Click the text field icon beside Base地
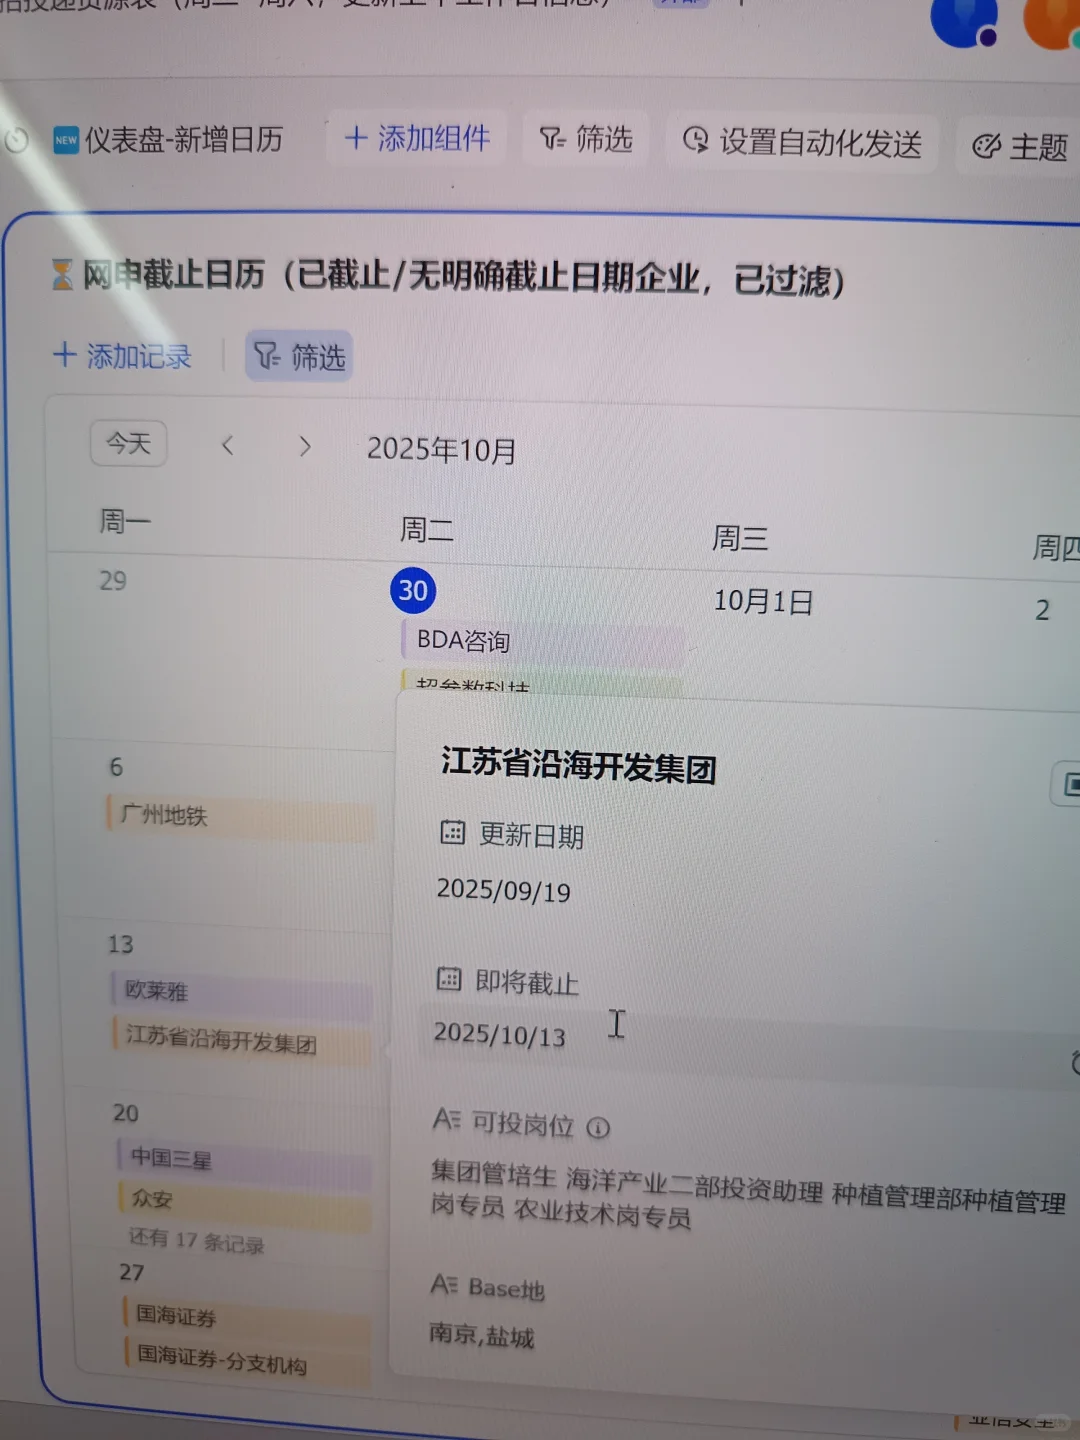 point(443,1284)
